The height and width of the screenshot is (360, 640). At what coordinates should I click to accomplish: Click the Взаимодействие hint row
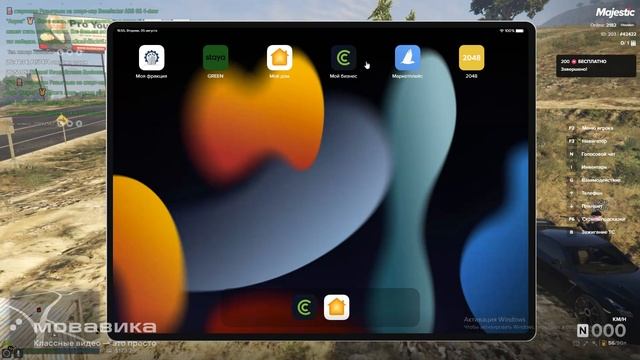594,180
